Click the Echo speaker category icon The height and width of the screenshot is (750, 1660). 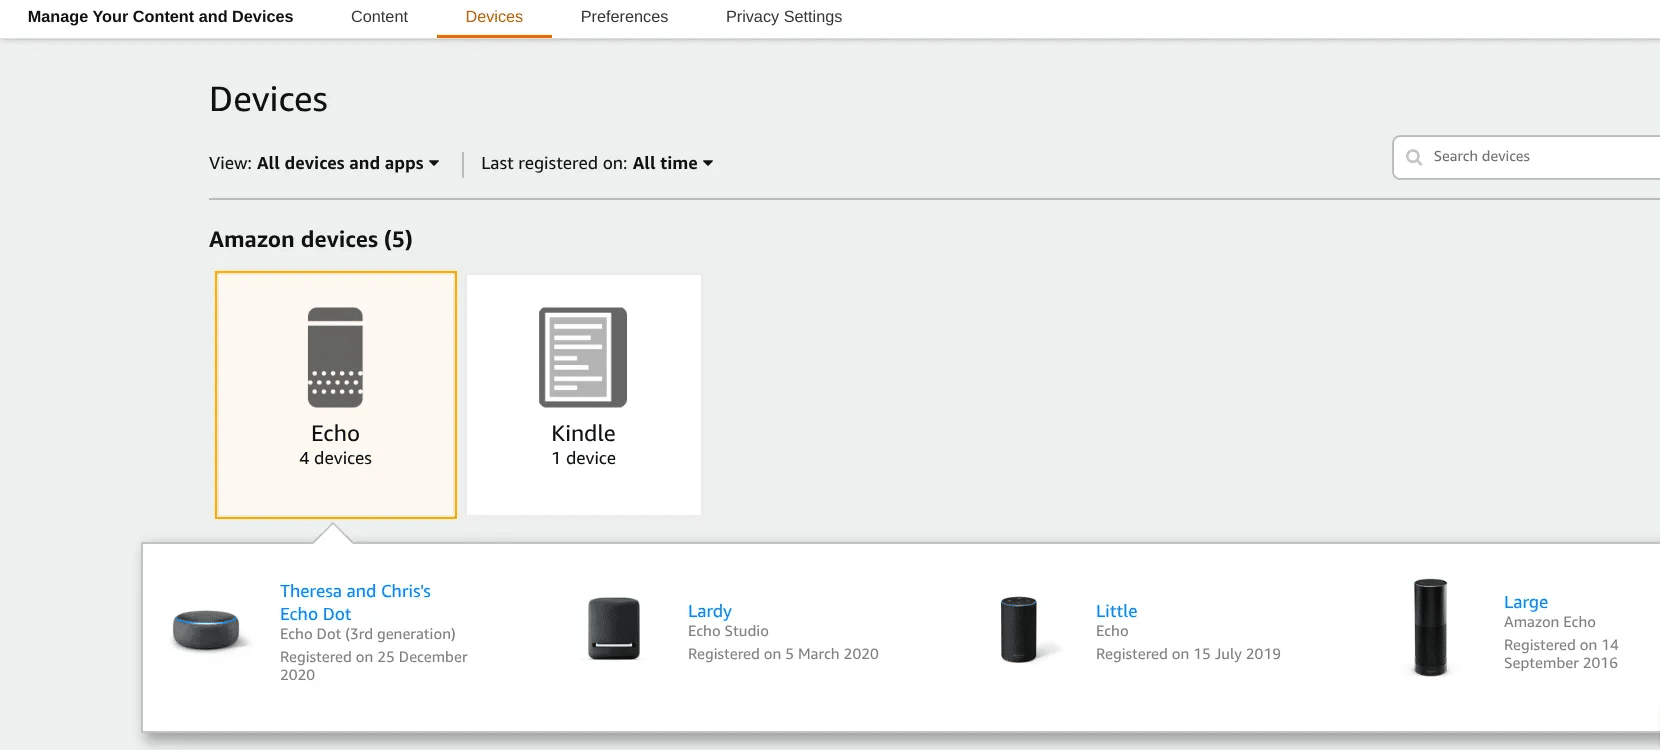(335, 357)
